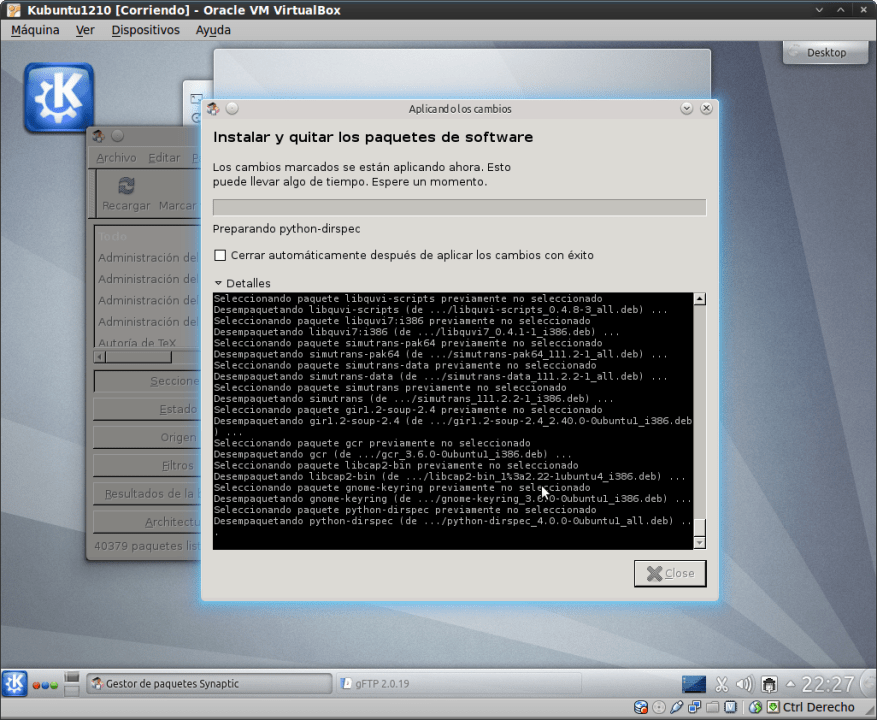877x720 pixels.
Task: Click terminal output scrollbar up arrow
Action: (699, 298)
